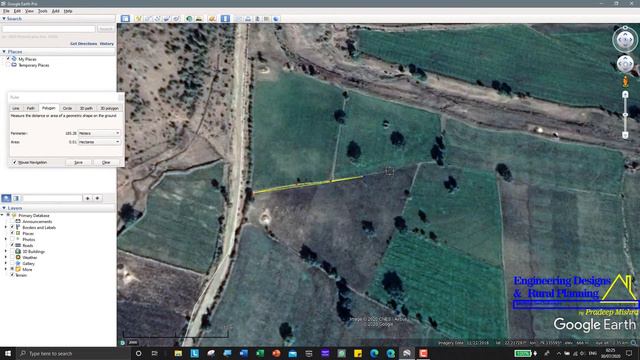The image size is (640, 360).
Task: Open the Perimeter units Meters dropdown
Action: (99, 133)
